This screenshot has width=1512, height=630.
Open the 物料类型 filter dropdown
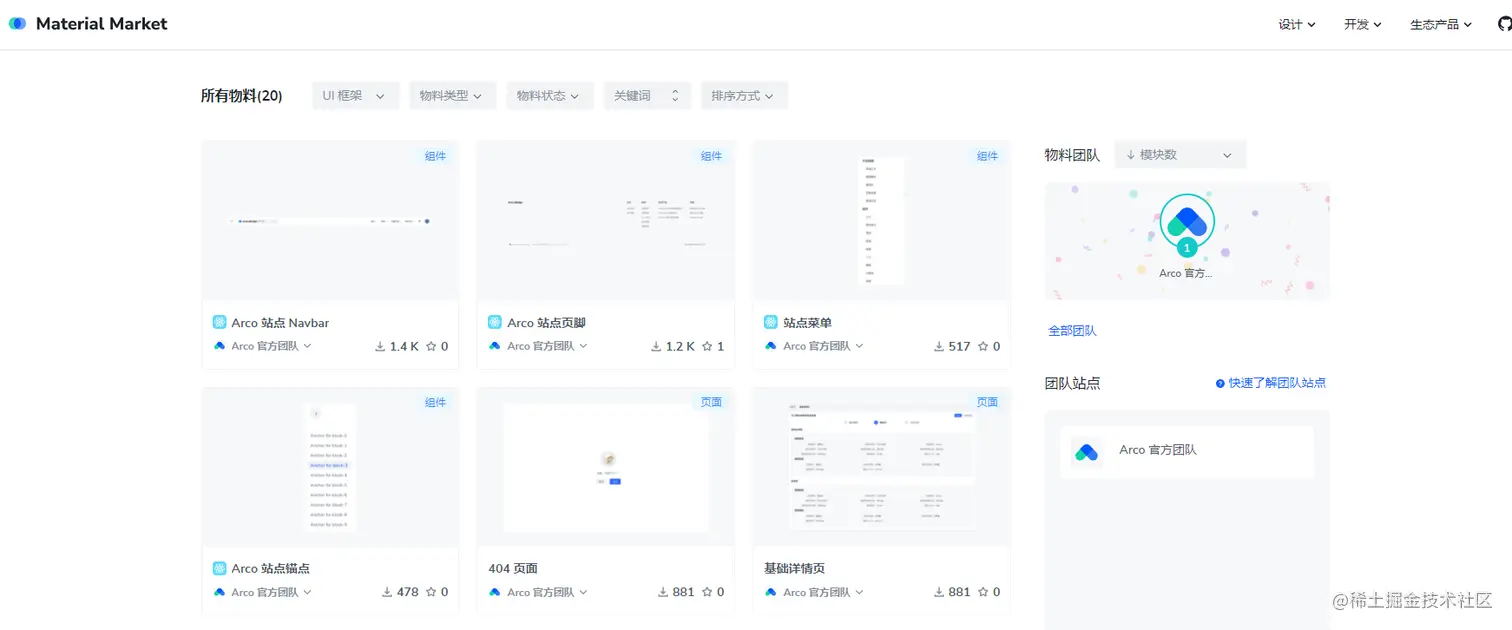(452, 96)
